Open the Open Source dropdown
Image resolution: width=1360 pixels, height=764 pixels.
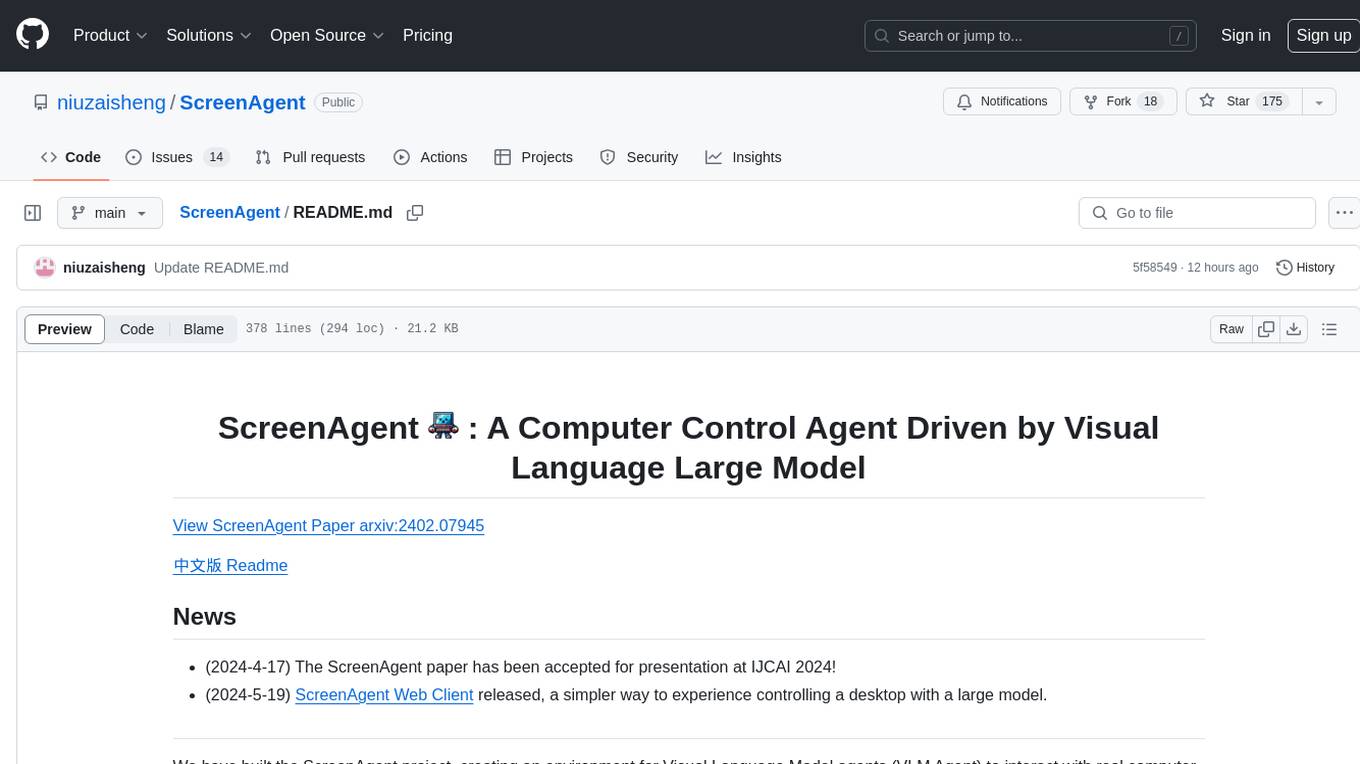327,35
